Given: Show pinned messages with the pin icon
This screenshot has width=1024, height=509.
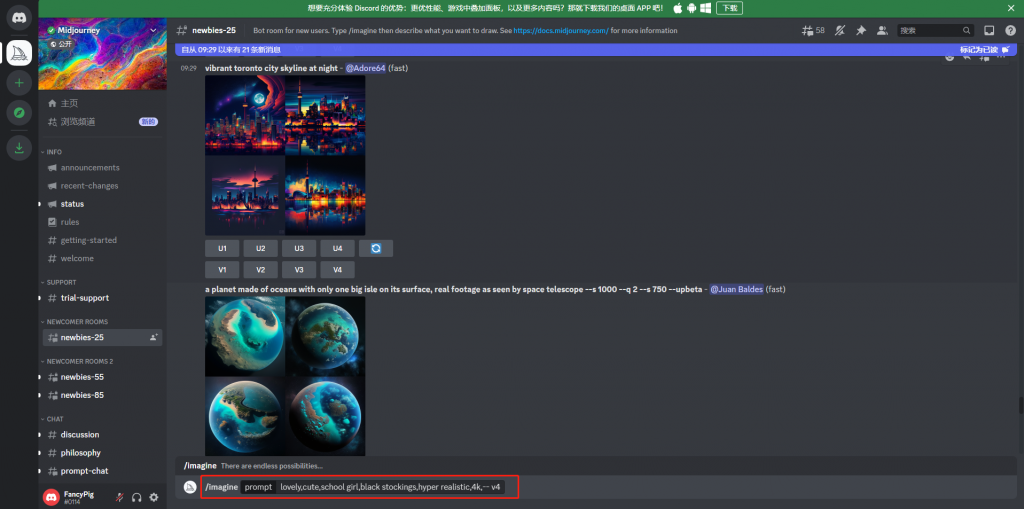Looking at the screenshot, I should [x=861, y=30].
